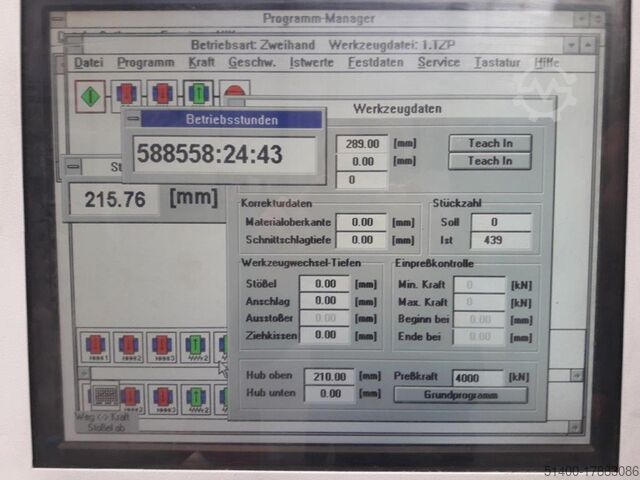This screenshot has height=480, width=640.
Task: Open the system menu of the position display window
Action: click(73, 167)
